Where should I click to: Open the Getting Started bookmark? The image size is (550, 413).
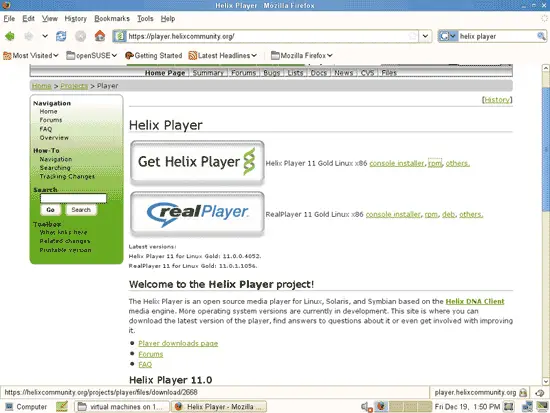coord(154,55)
